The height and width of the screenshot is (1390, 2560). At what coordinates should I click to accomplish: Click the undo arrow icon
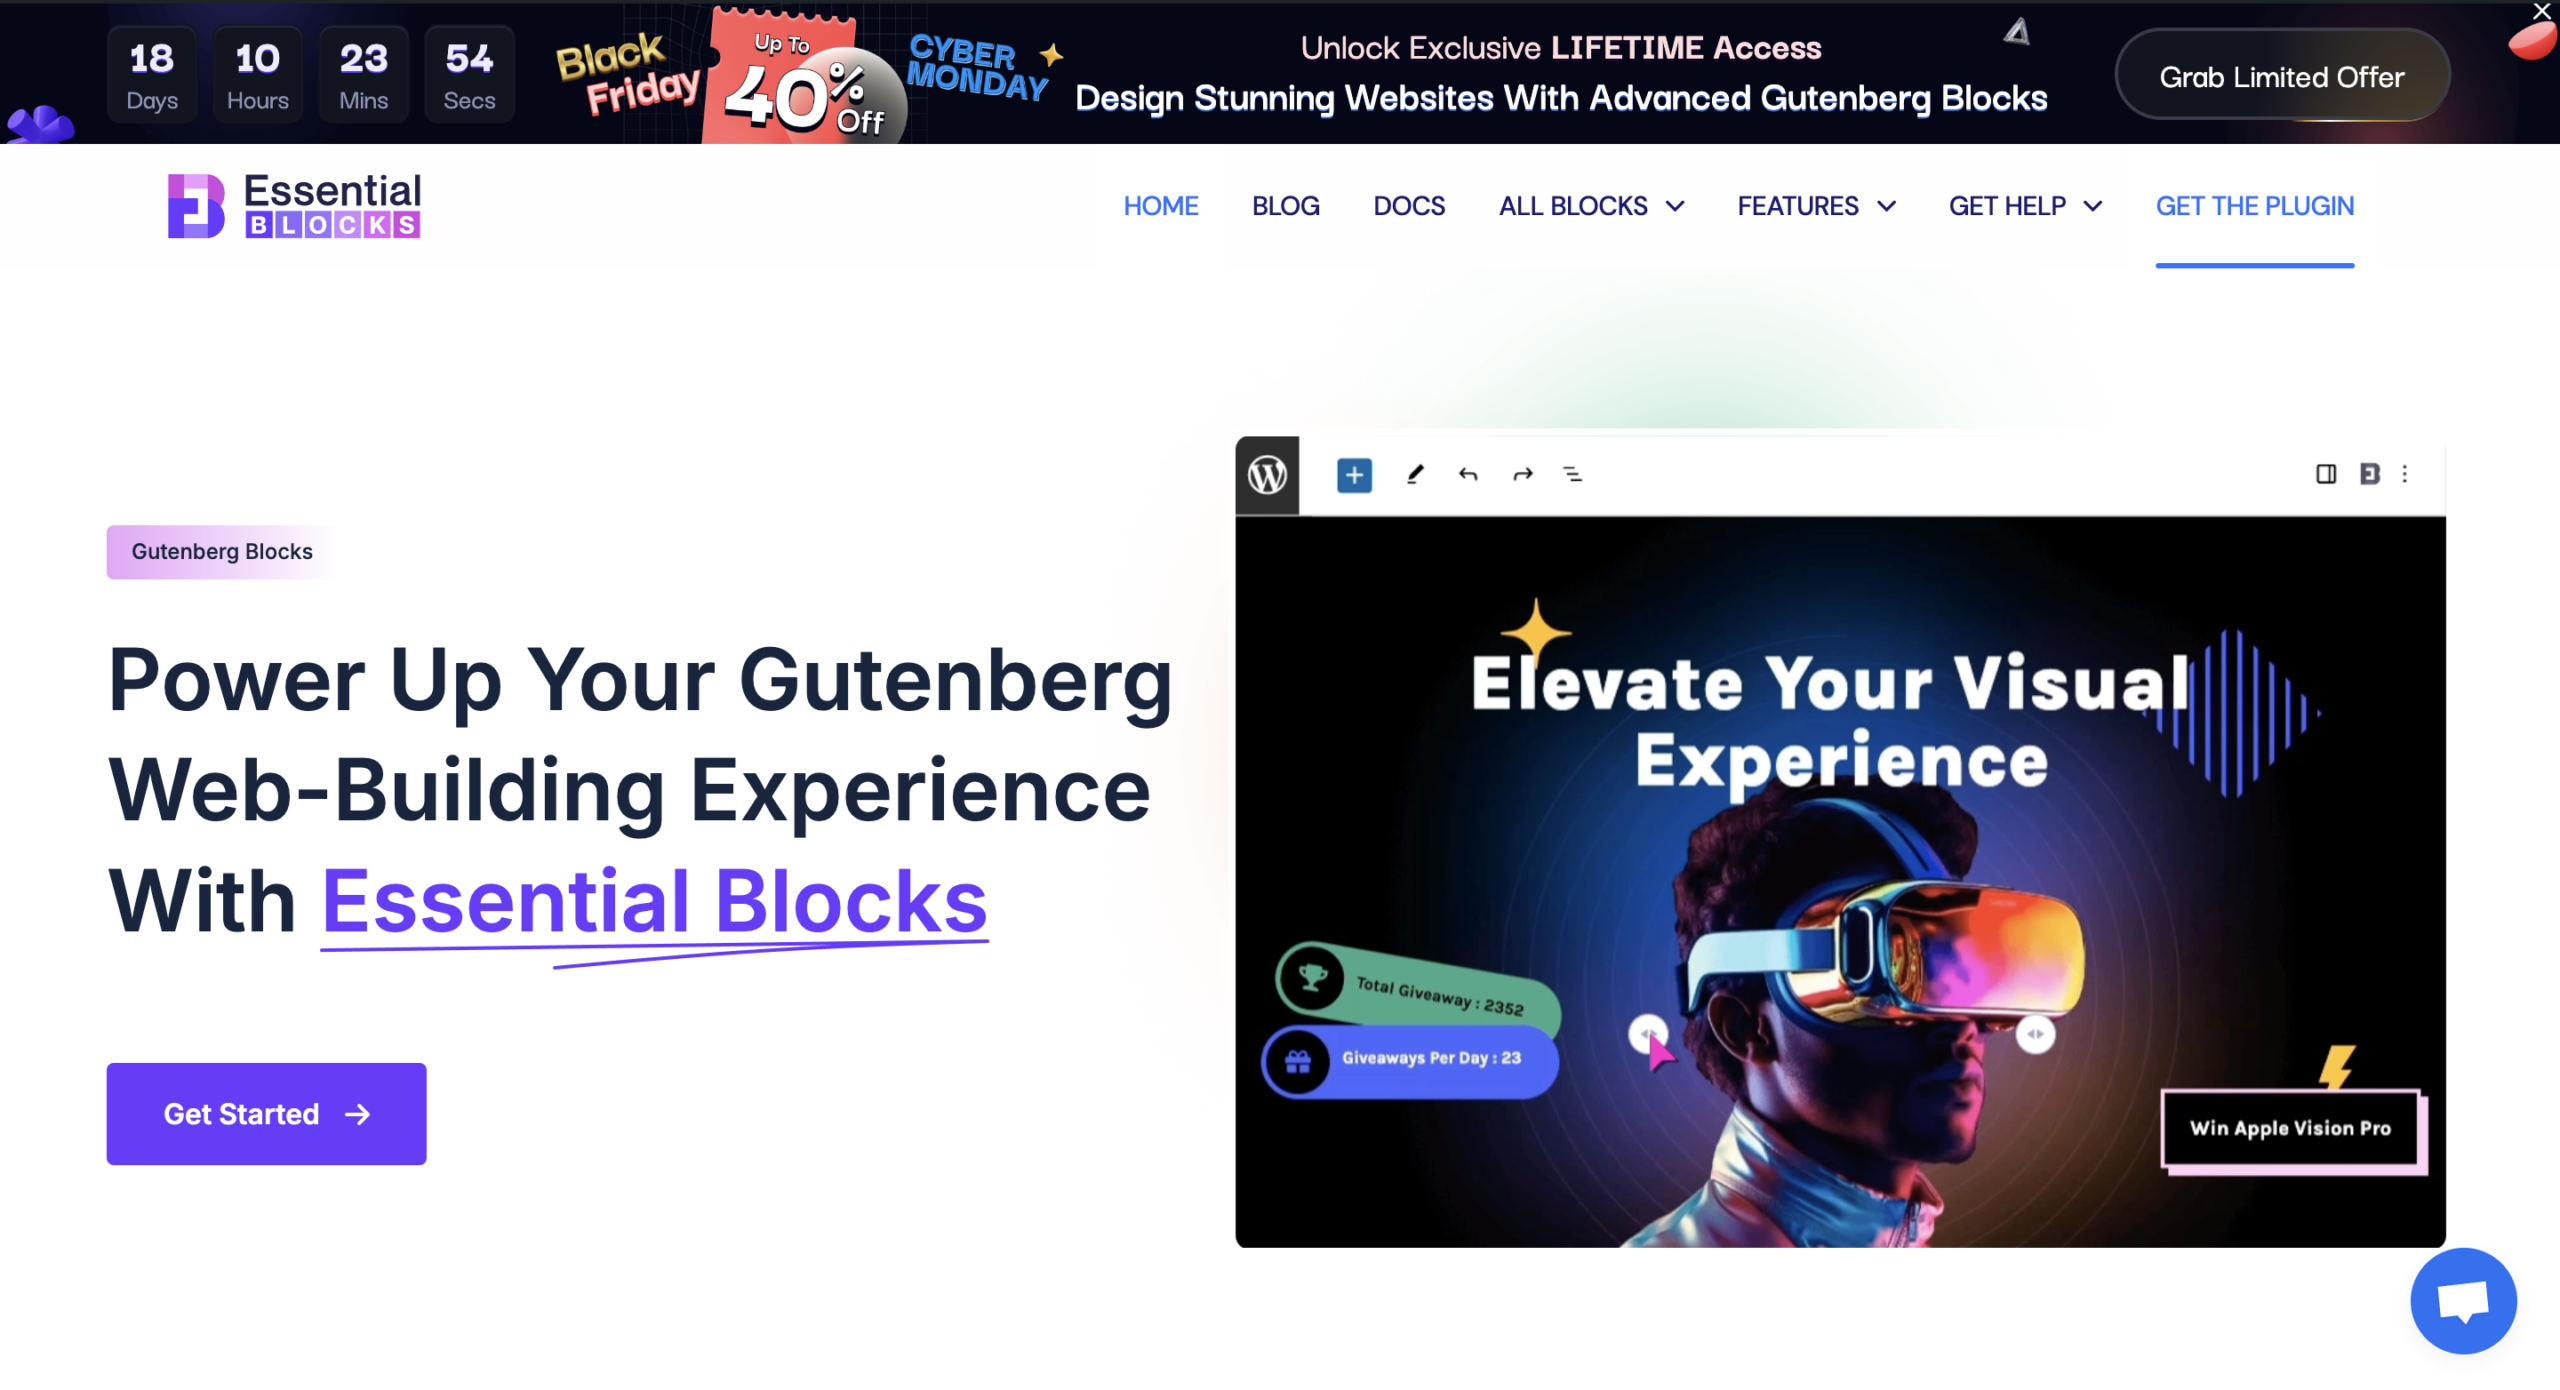click(x=1467, y=474)
